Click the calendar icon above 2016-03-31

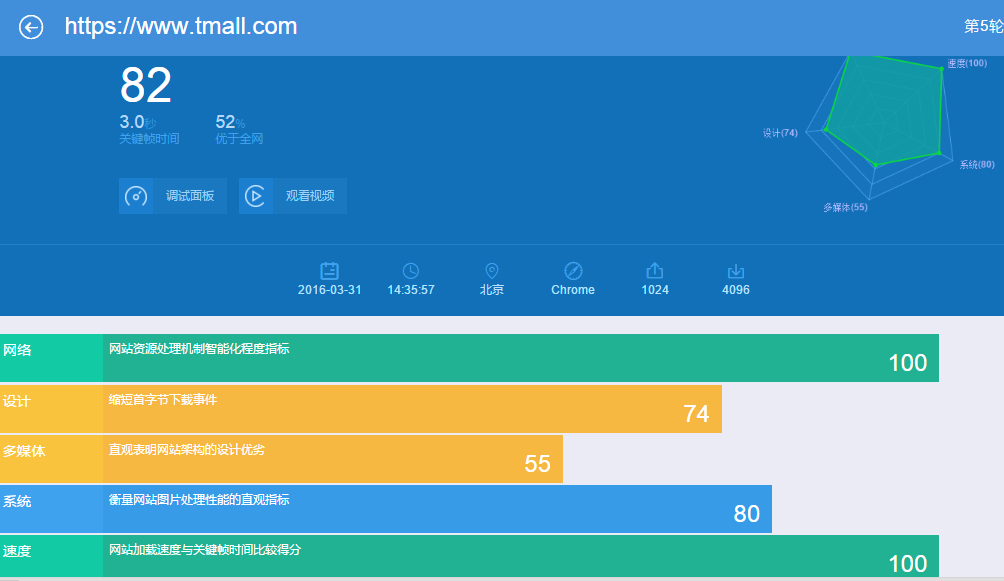pyautogui.click(x=329, y=271)
